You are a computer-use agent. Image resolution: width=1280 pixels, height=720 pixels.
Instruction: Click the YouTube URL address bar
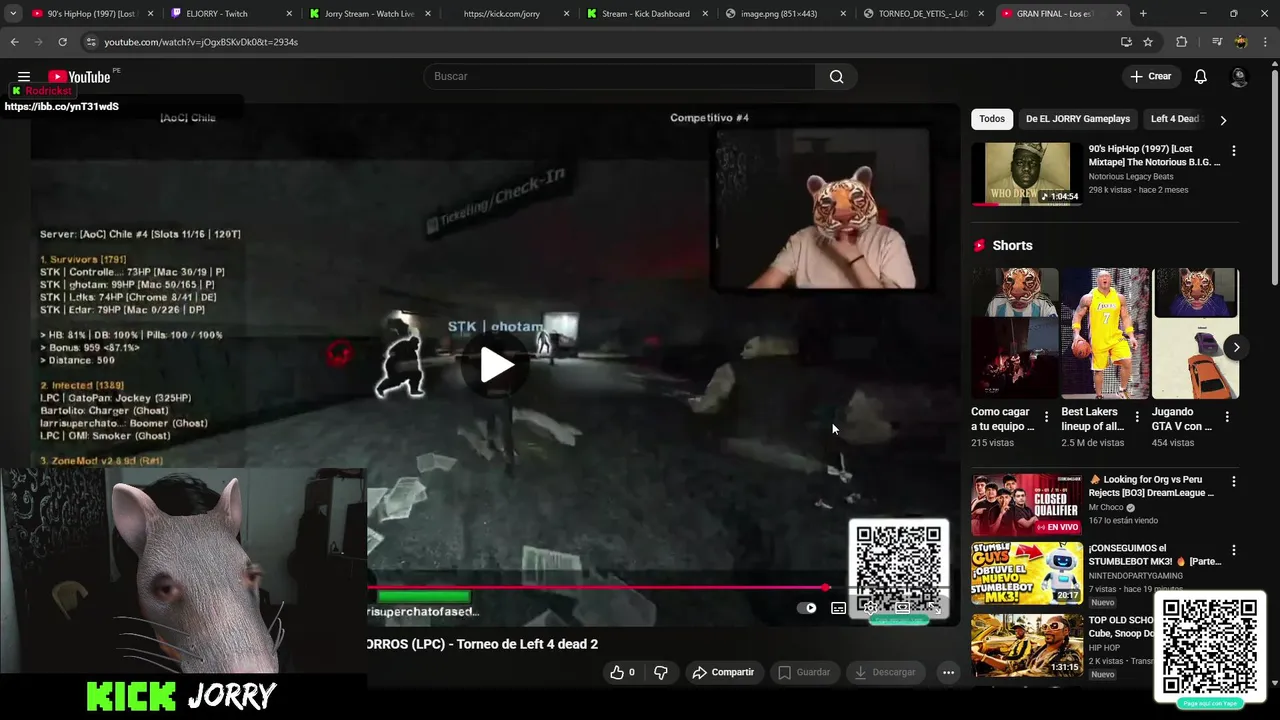(x=600, y=42)
